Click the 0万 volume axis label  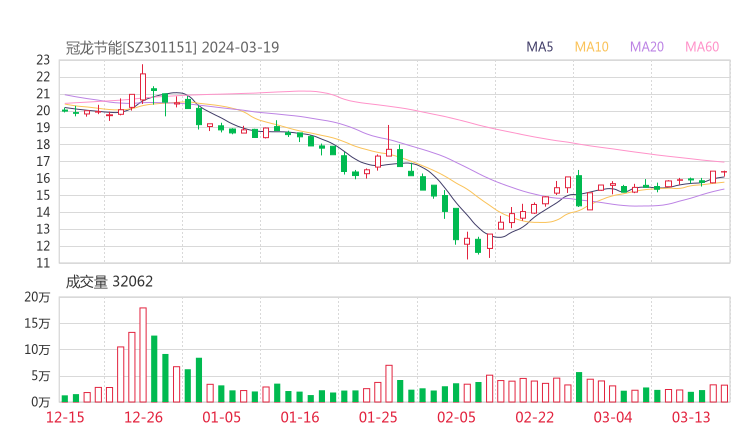(41, 402)
